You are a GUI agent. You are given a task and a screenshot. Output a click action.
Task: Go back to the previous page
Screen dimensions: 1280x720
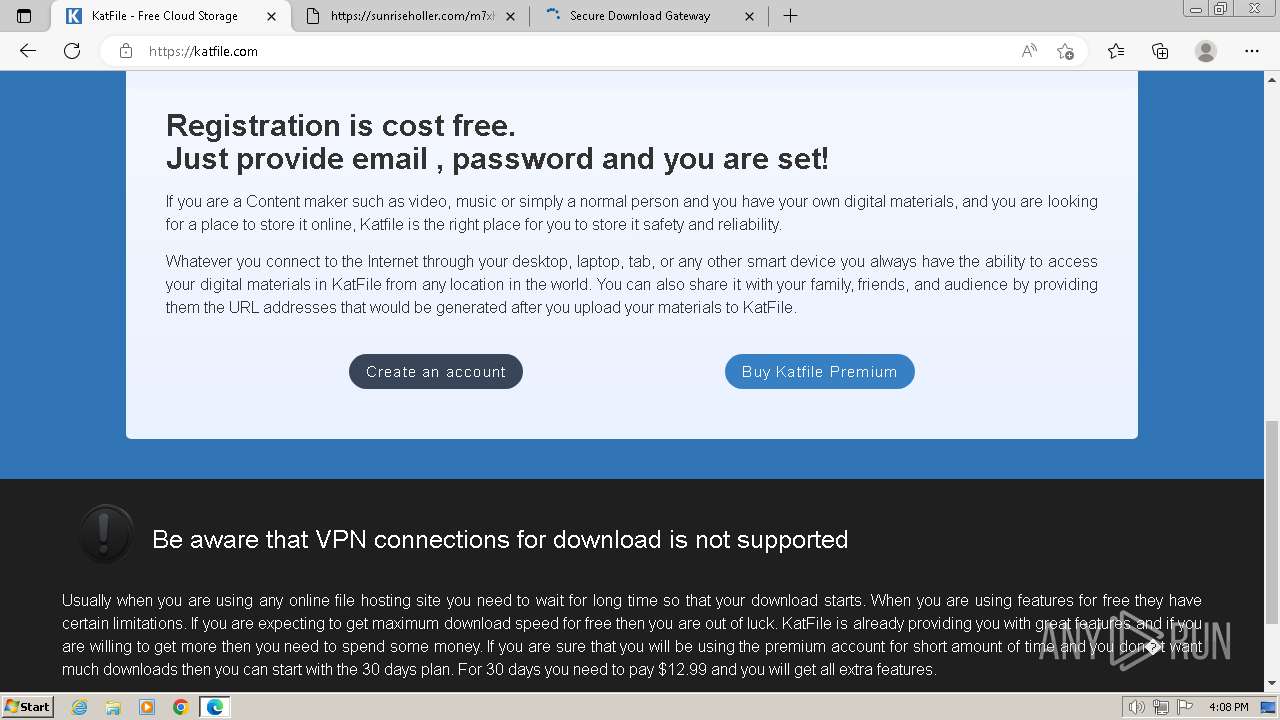coord(28,51)
